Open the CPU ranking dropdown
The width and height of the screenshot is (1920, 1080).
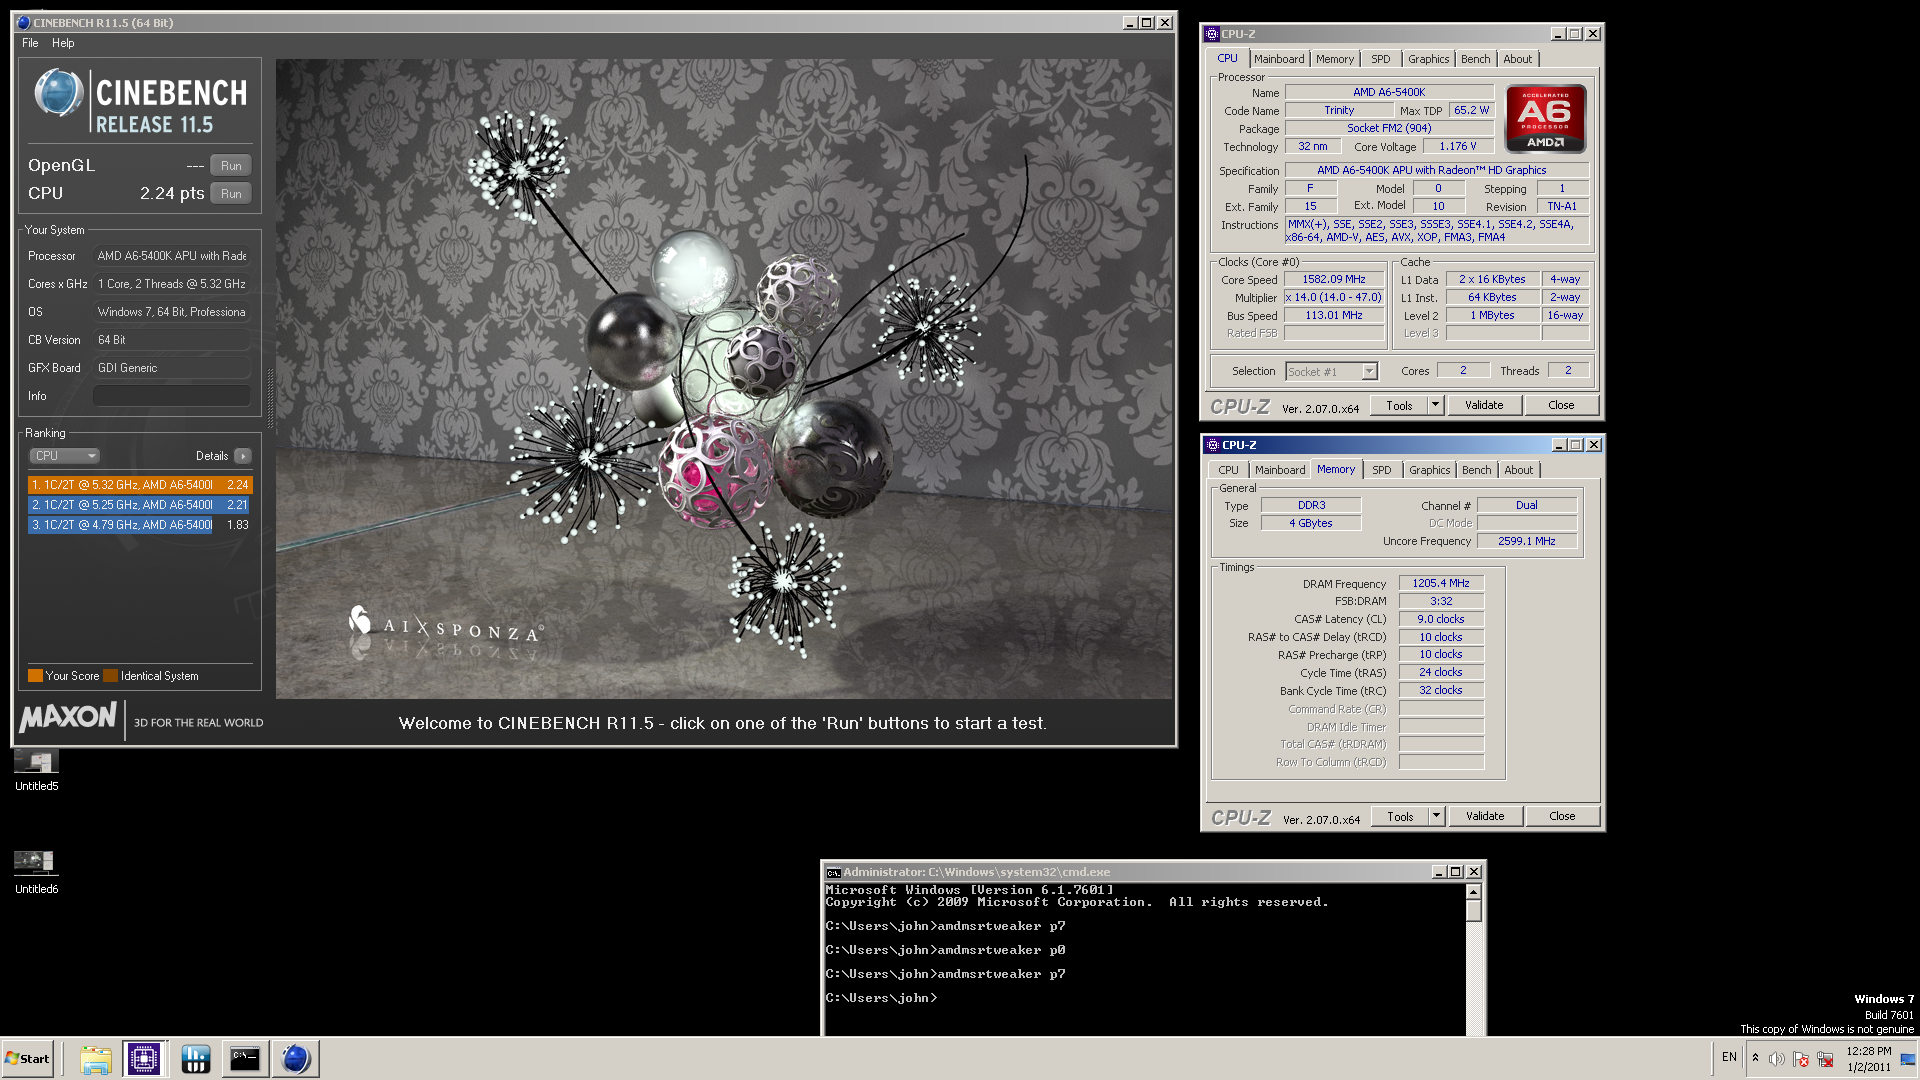pos(65,456)
